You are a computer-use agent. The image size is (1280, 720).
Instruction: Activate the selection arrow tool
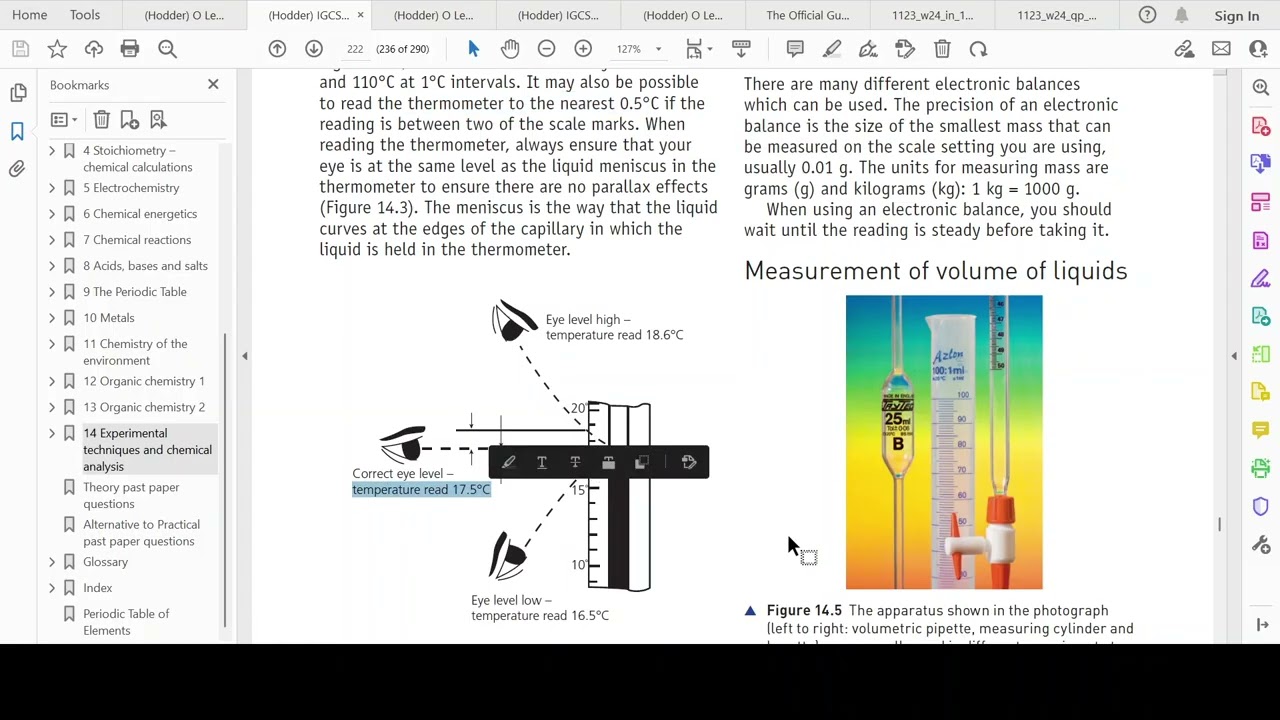(474, 49)
